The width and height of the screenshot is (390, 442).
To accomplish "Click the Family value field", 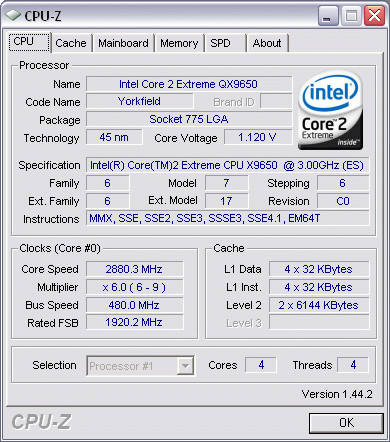I will coord(108,183).
